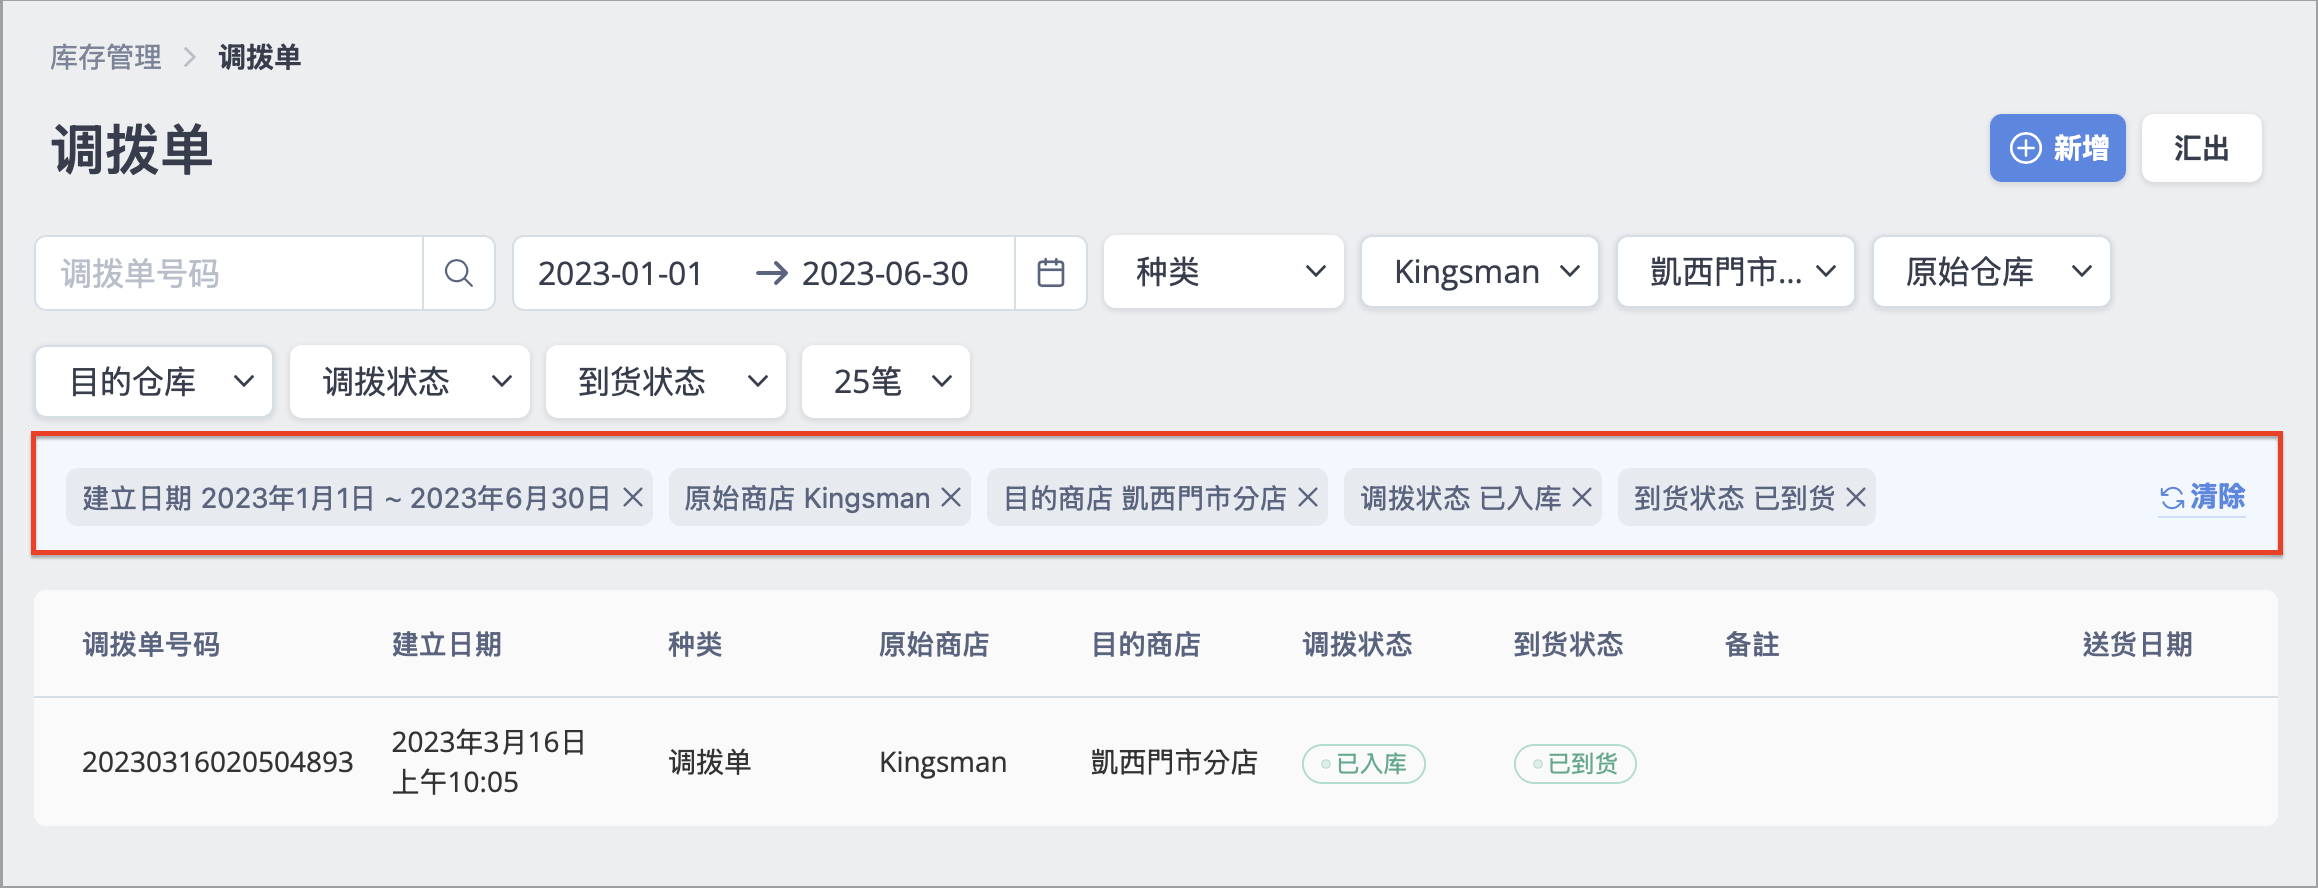Click the 建立日期 column header
Screen dimensions: 2318x888
[x=447, y=644]
